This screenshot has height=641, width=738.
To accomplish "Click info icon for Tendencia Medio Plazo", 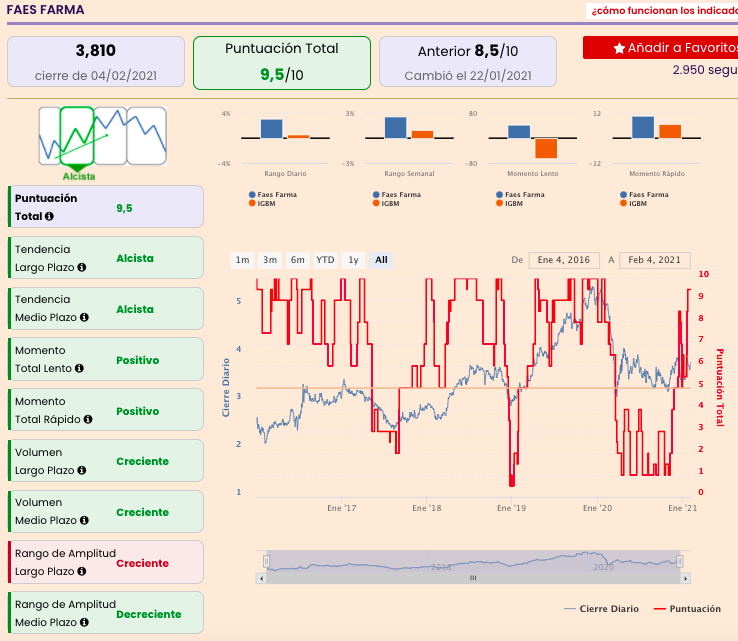I will (84, 318).
